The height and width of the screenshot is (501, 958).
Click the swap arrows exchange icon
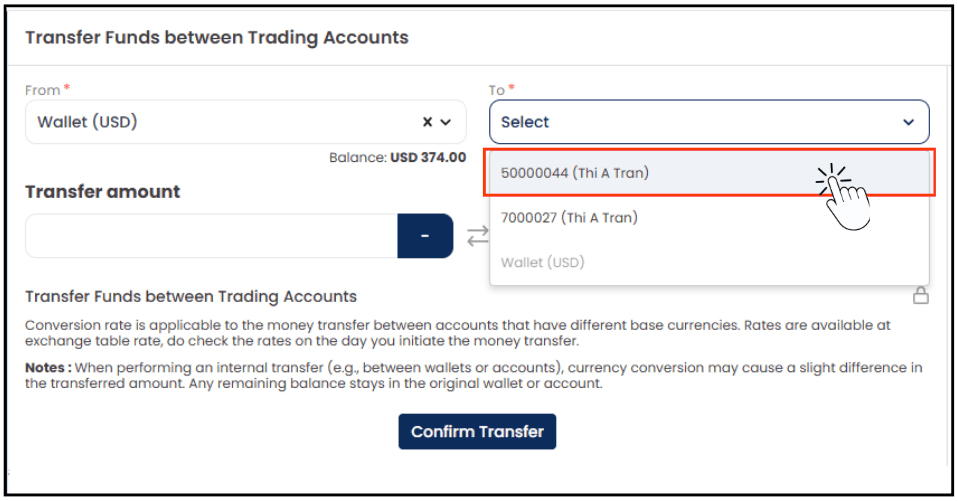(x=478, y=236)
